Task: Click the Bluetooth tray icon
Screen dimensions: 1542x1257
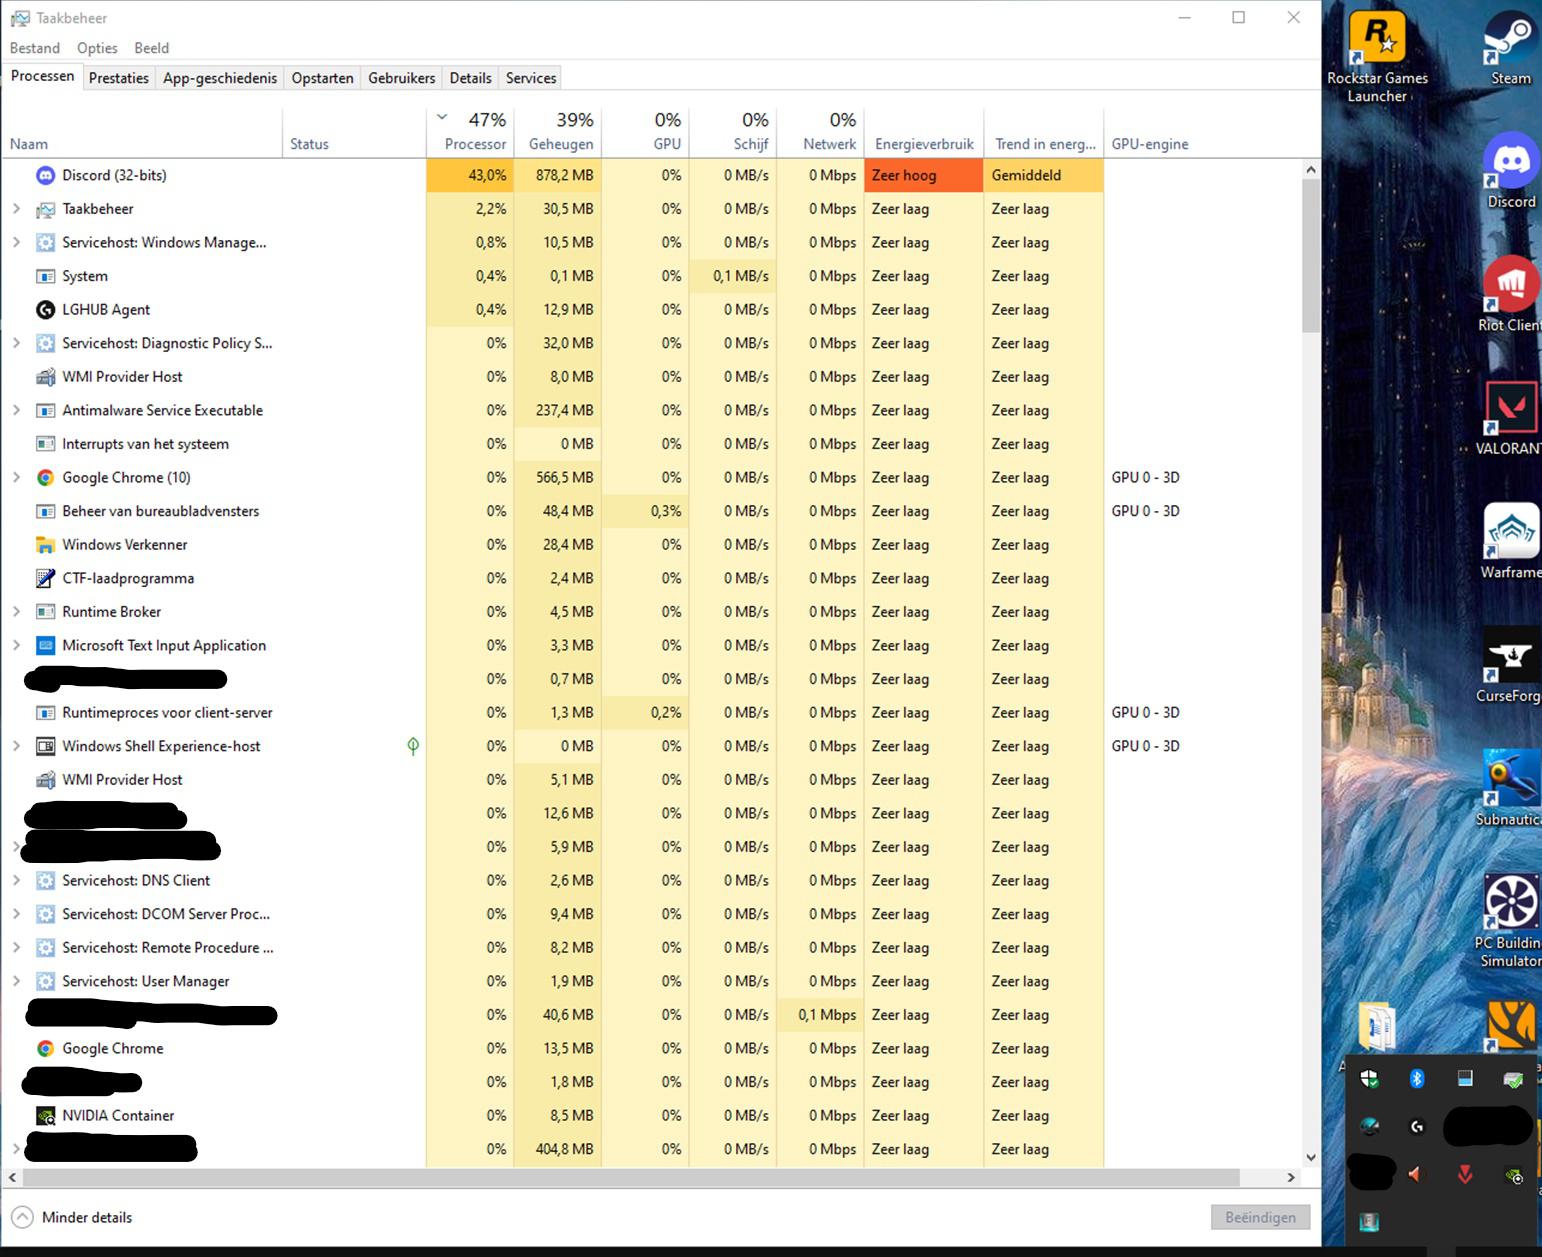Action: 1417,1078
